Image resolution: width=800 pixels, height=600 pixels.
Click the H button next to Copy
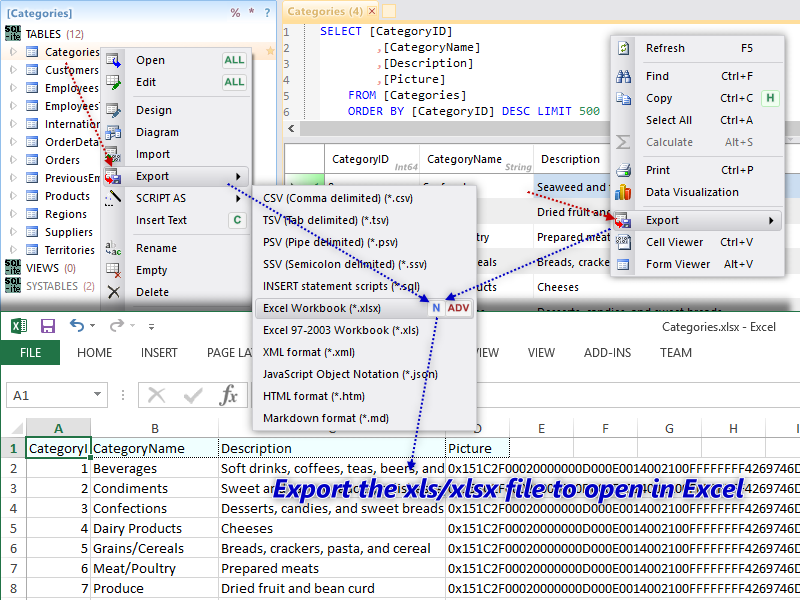pyautogui.click(x=770, y=98)
